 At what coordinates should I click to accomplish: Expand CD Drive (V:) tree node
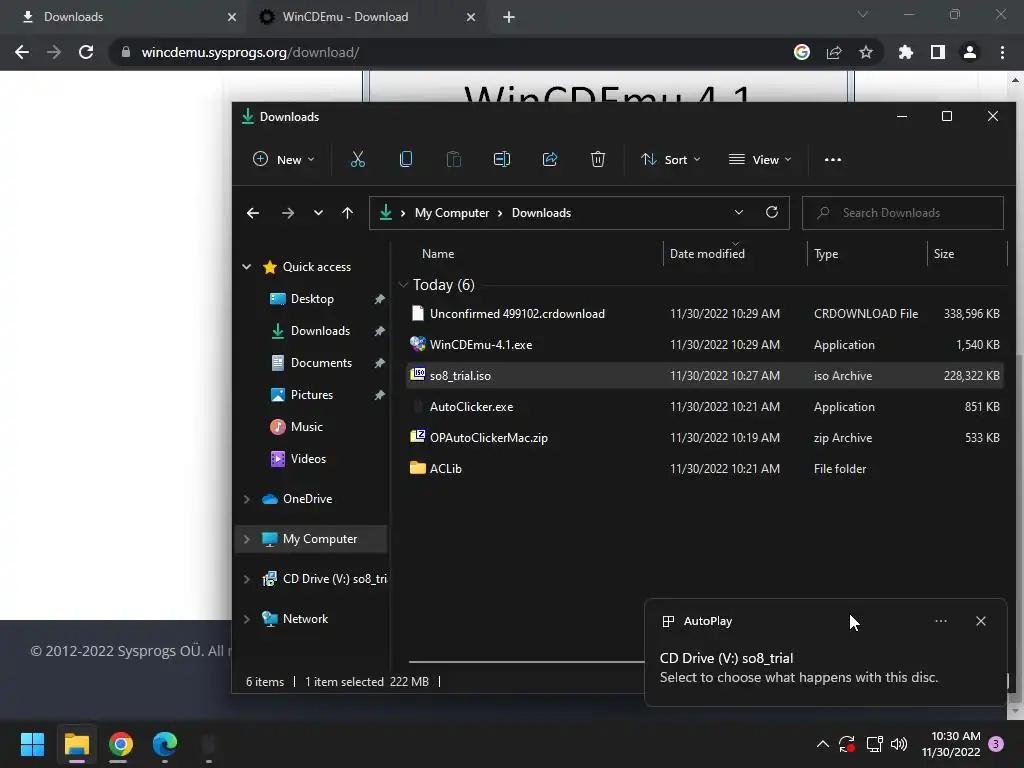[247, 579]
